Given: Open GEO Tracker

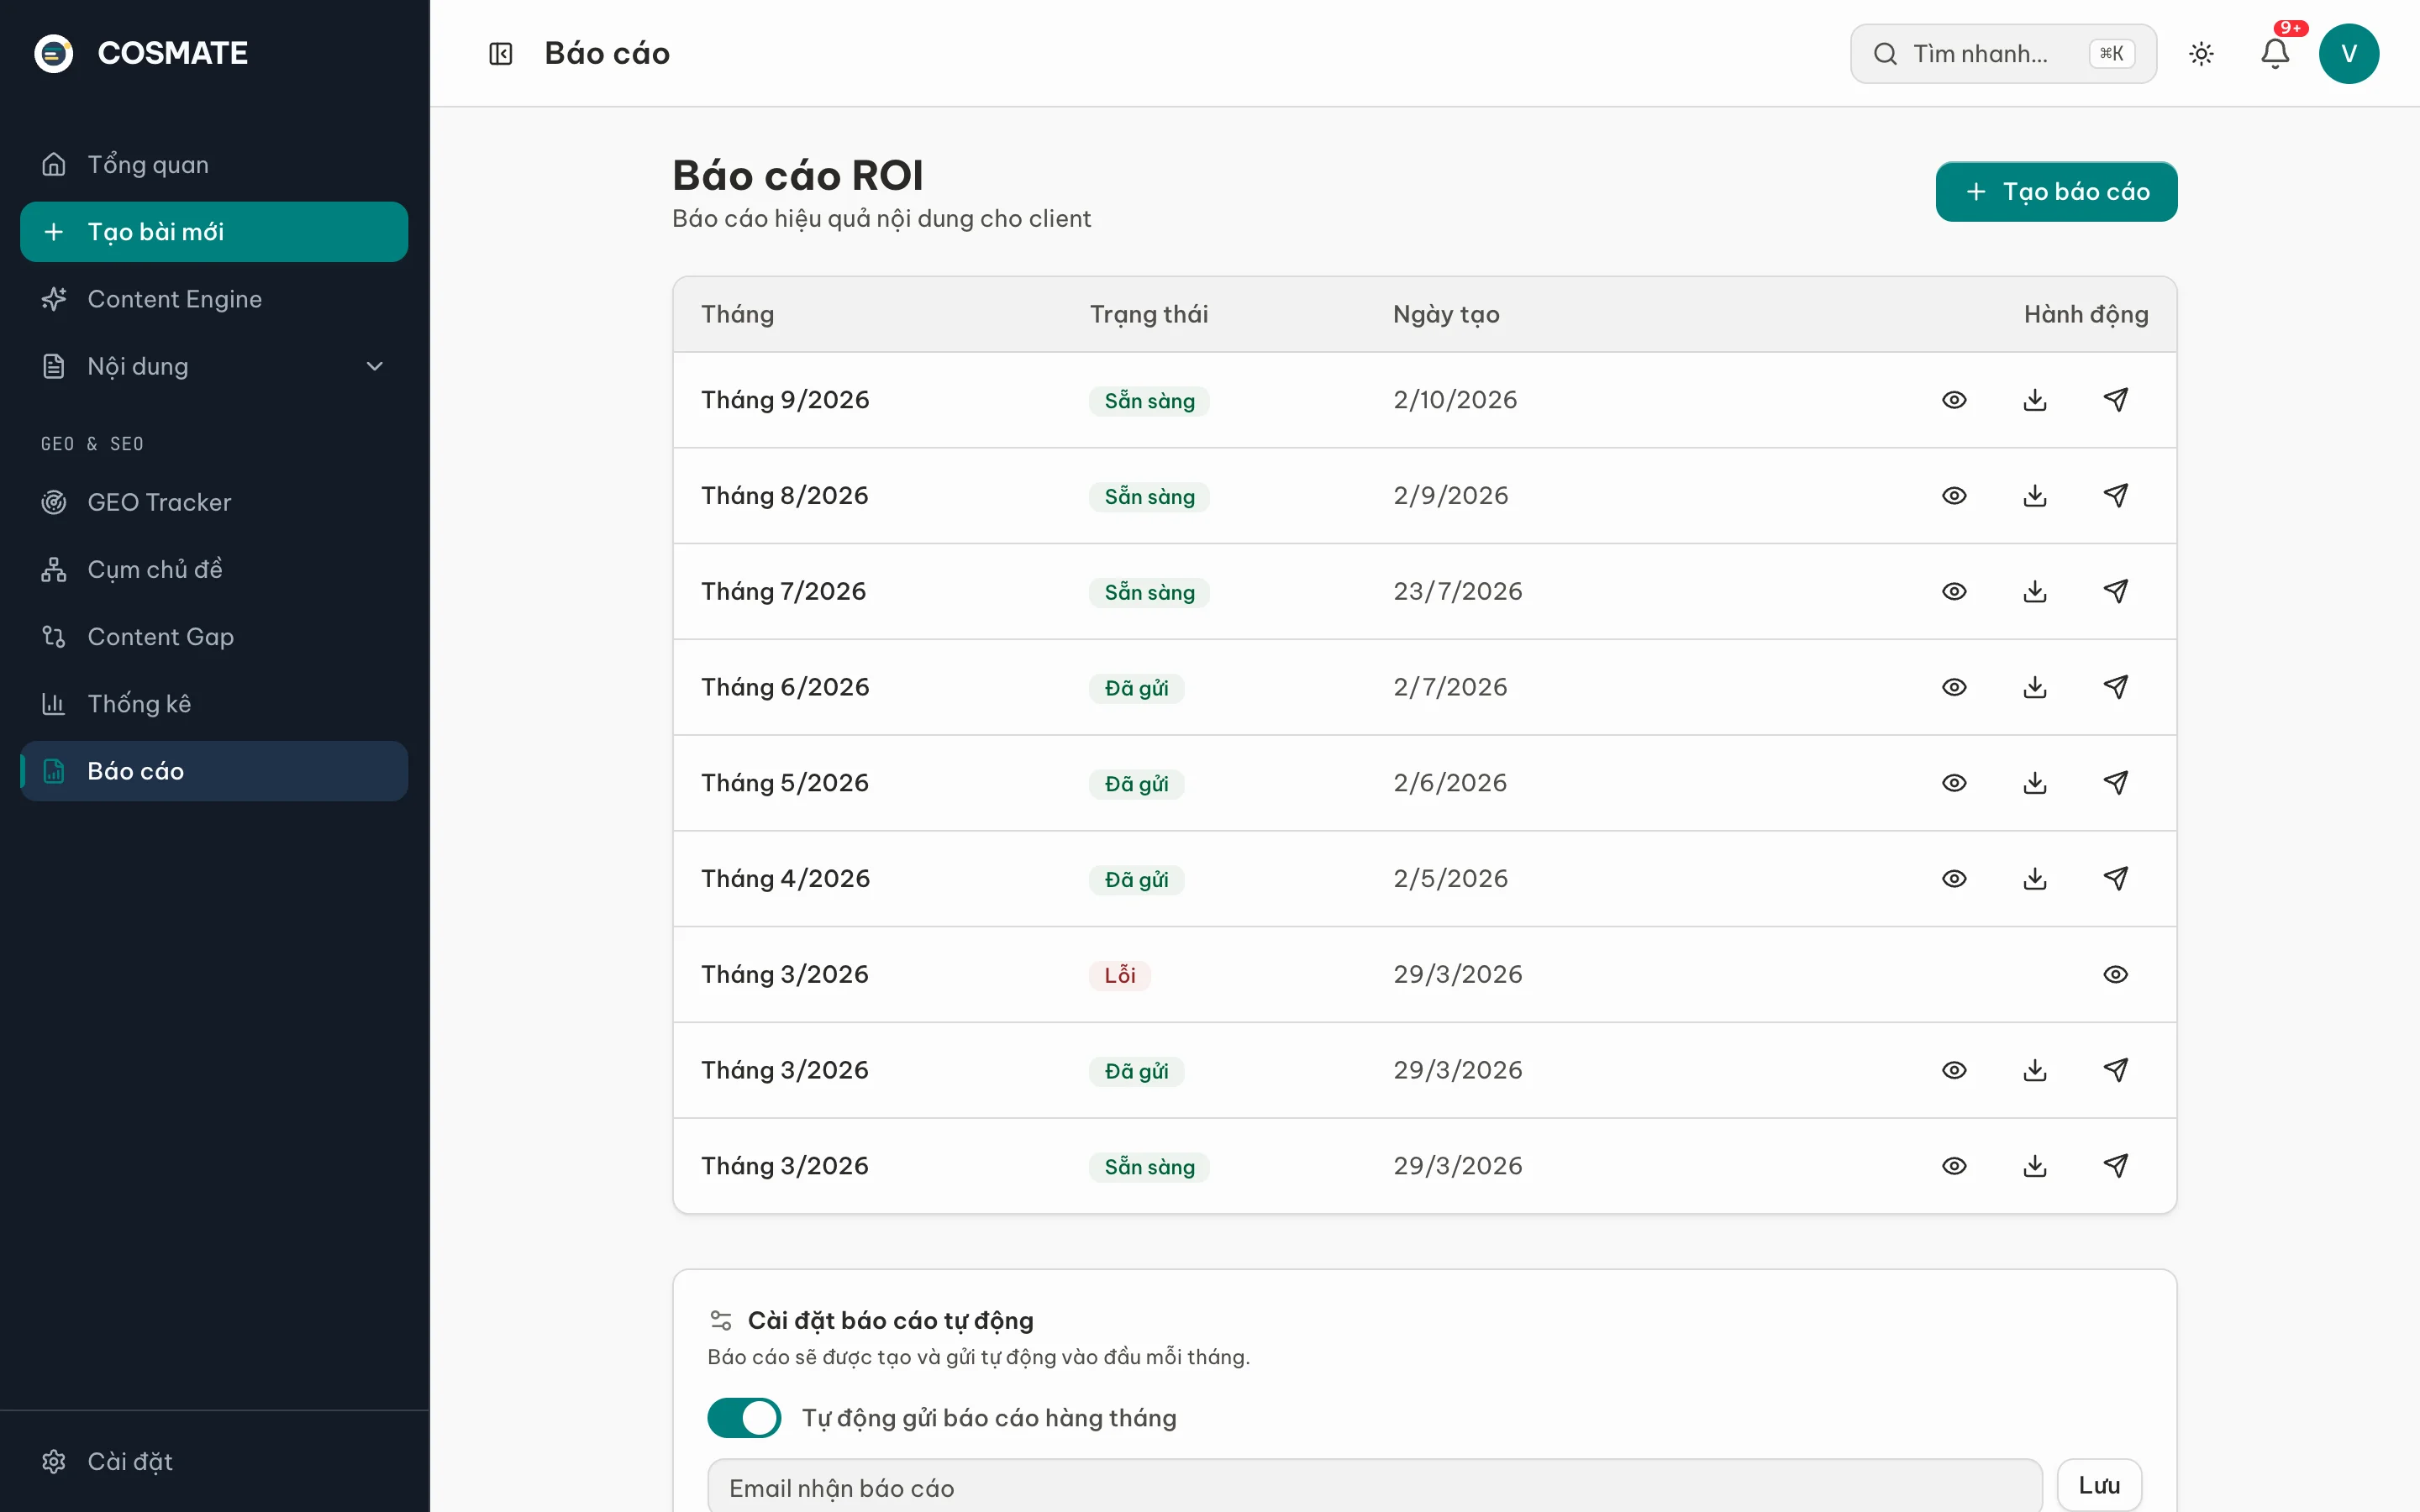Looking at the screenshot, I should [214, 502].
